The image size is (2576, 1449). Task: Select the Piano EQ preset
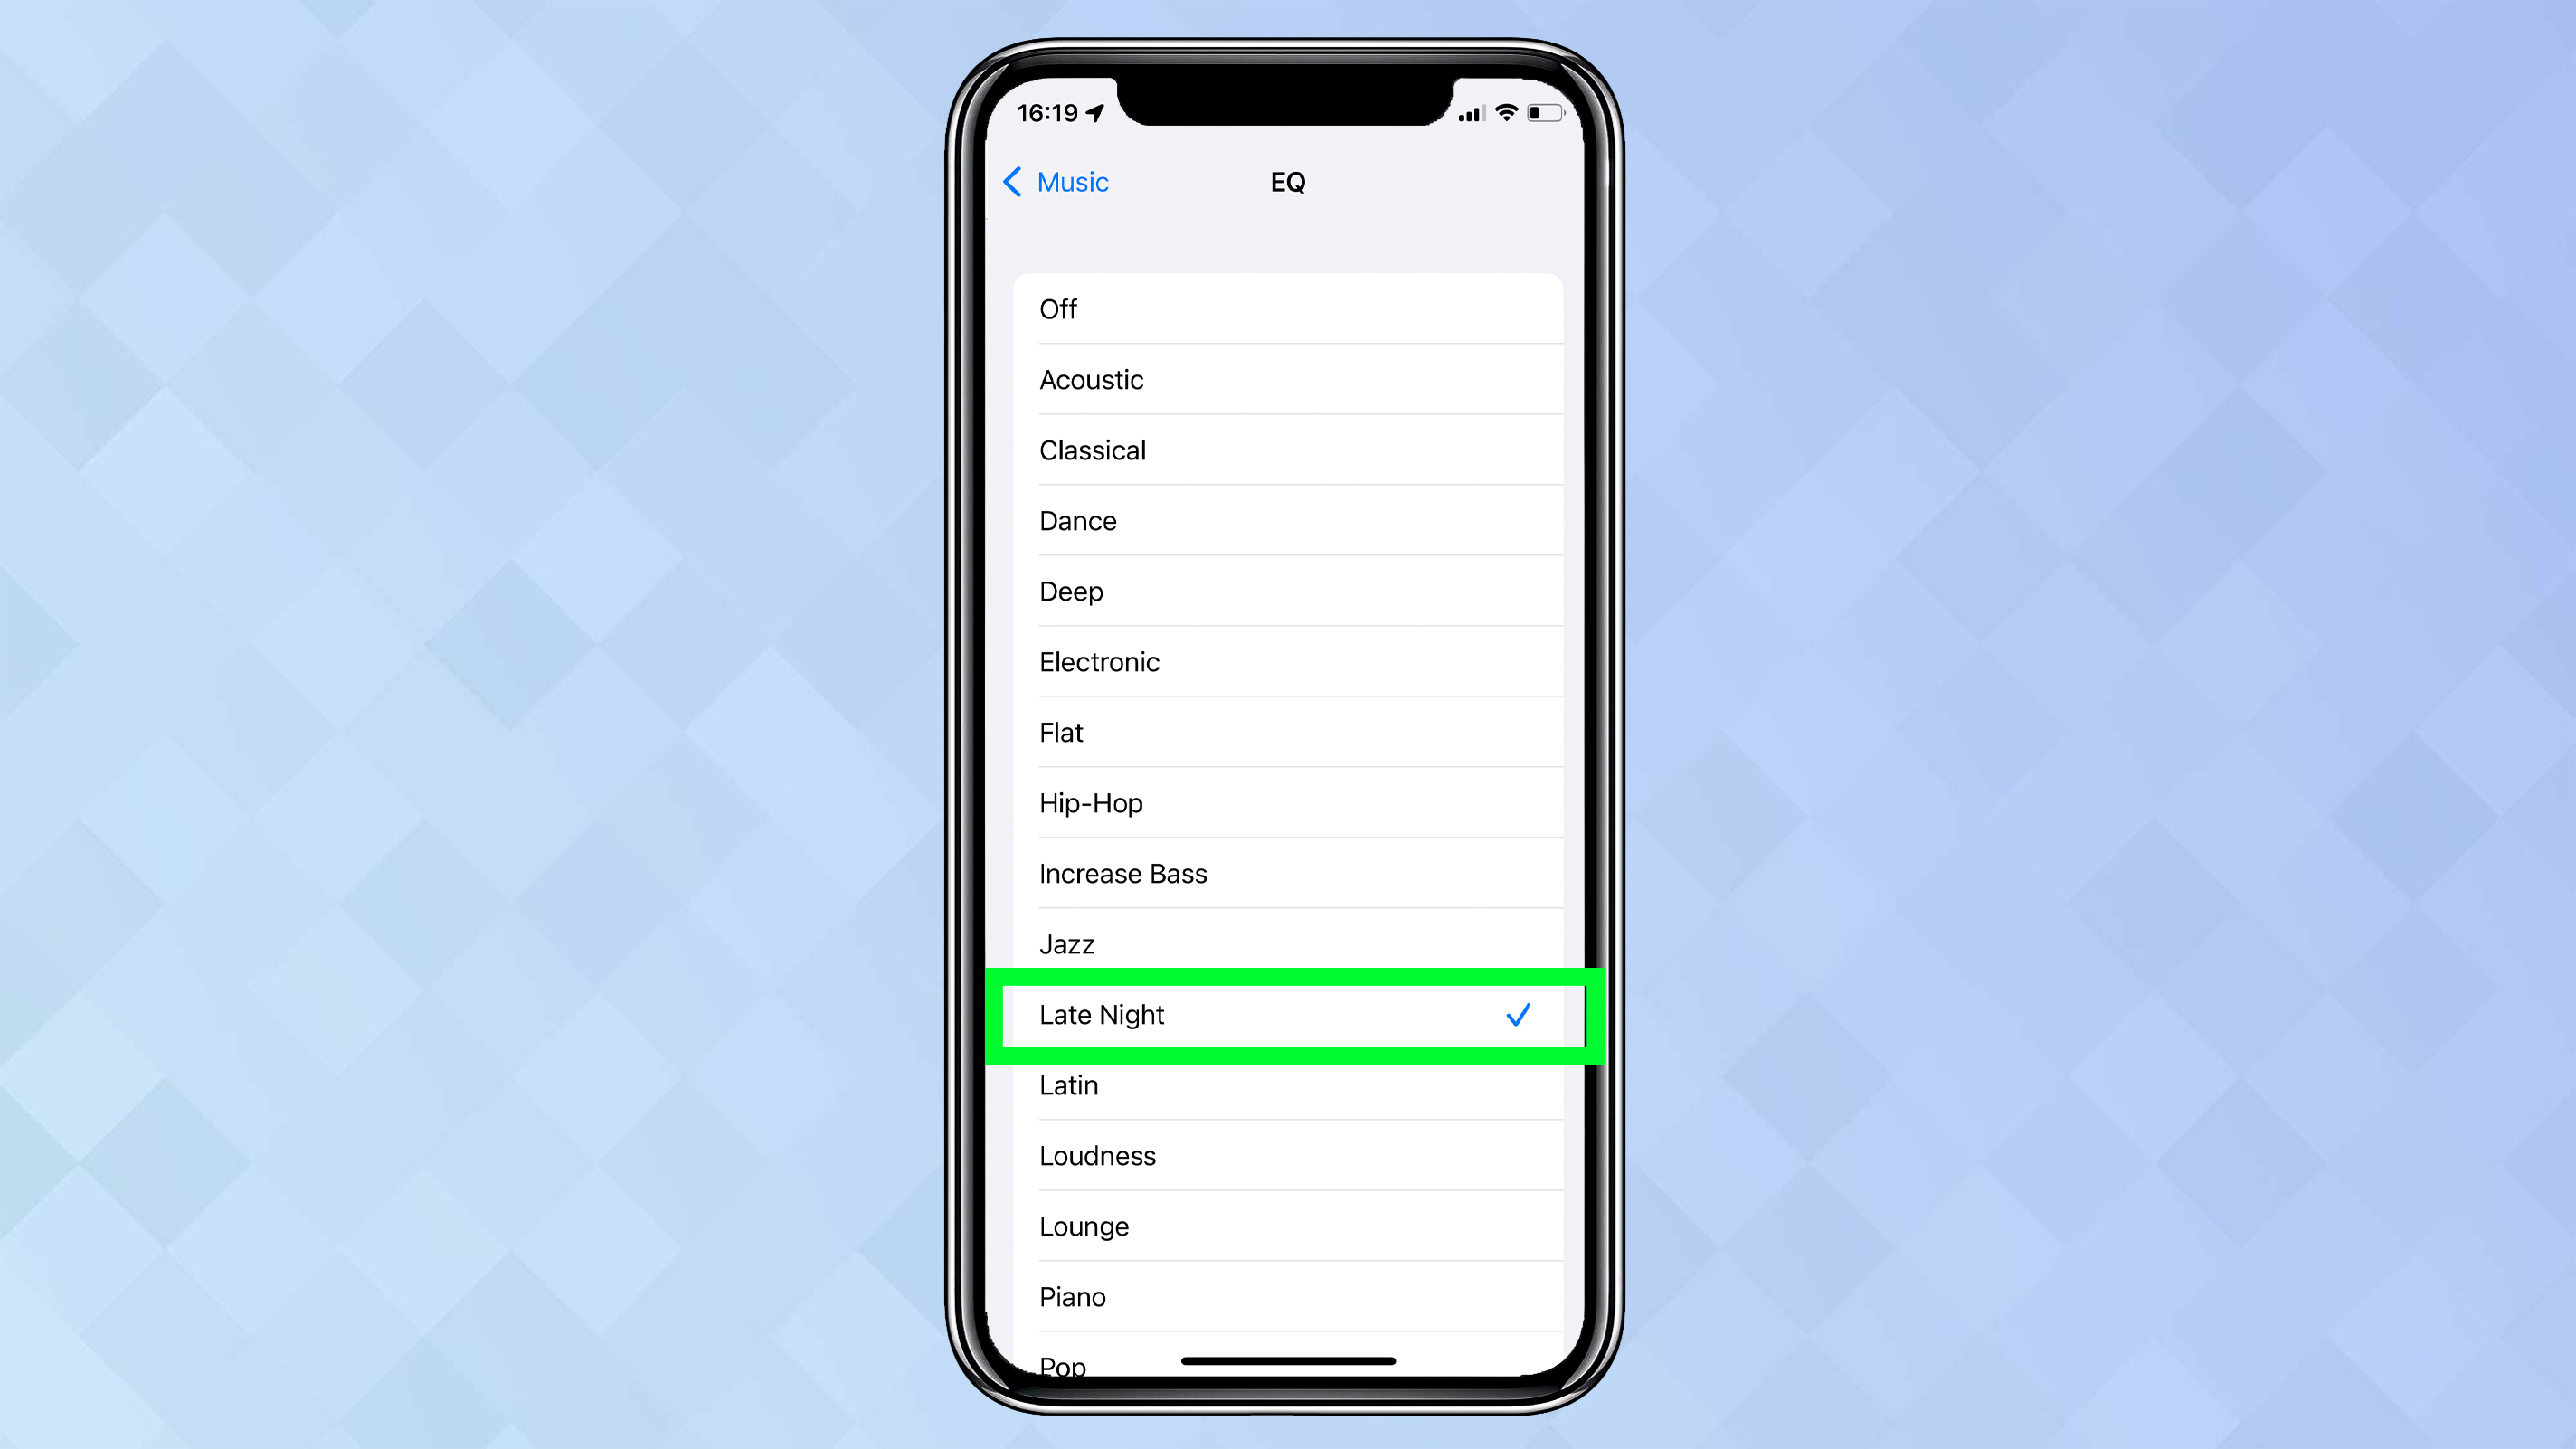point(1288,1297)
